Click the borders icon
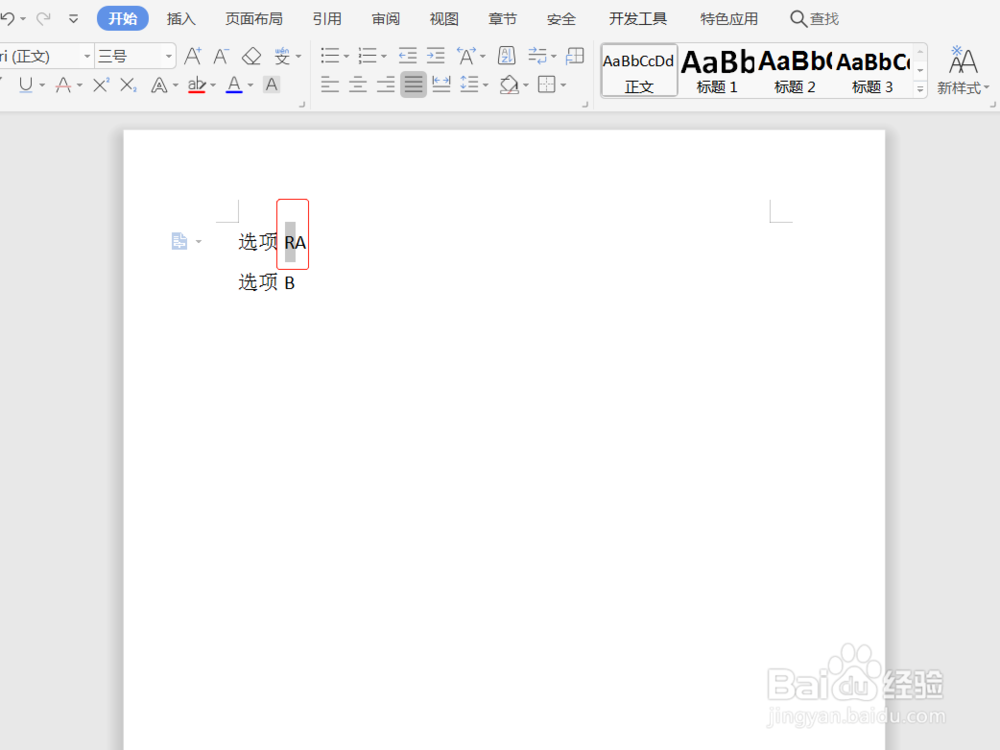The width and height of the screenshot is (1000, 750). click(547, 84)
